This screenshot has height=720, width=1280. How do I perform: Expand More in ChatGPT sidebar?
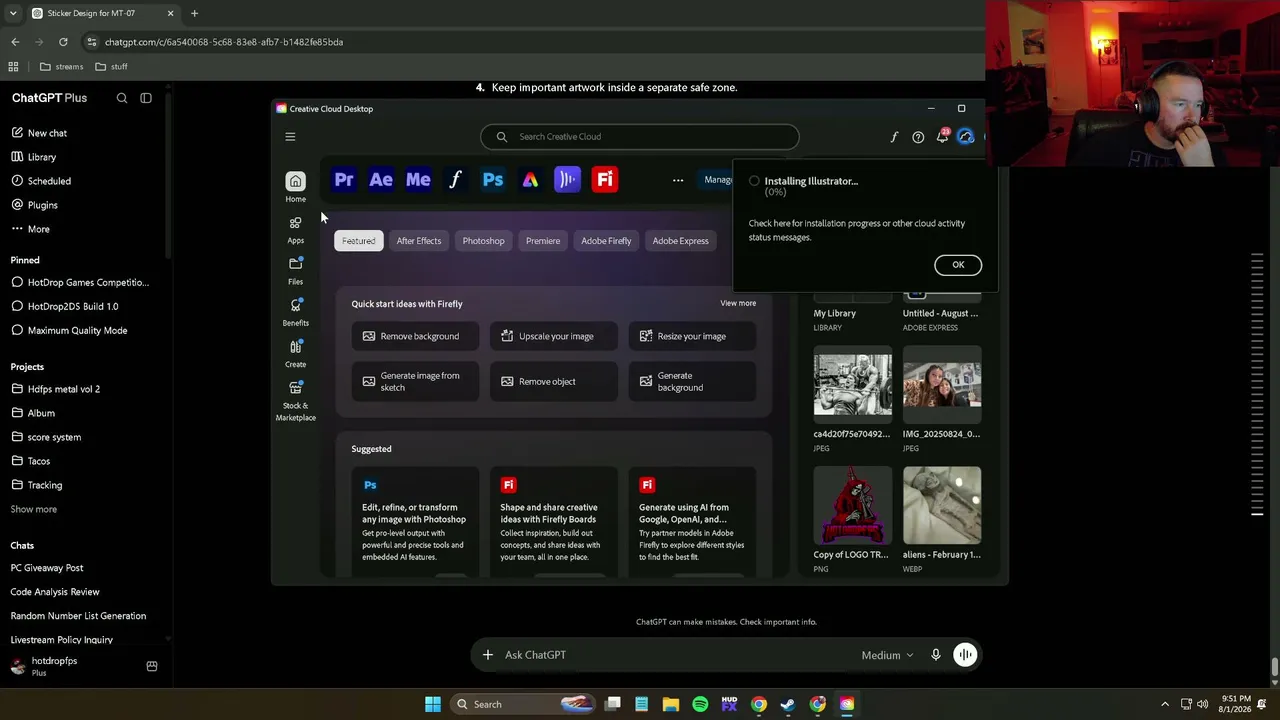point(38,229)
